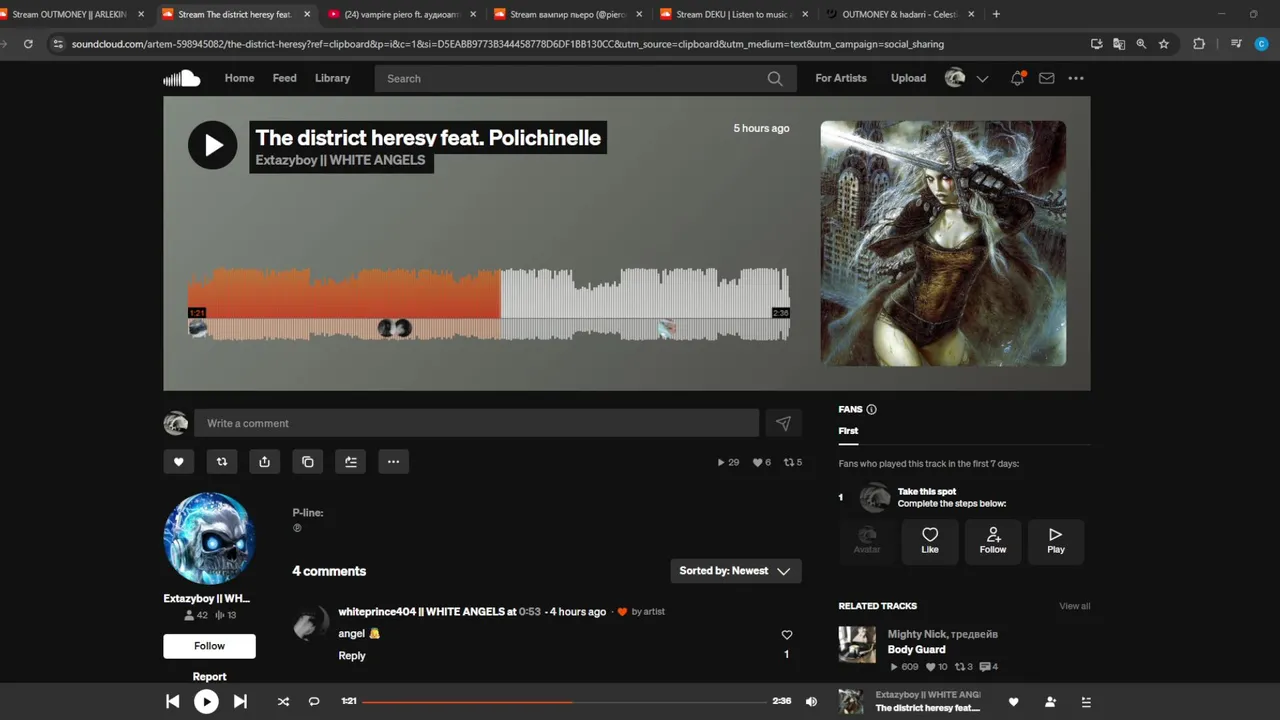Switch to Stream DEKU browser tab
Screen dimensions: 1280x720
point(733,15)
